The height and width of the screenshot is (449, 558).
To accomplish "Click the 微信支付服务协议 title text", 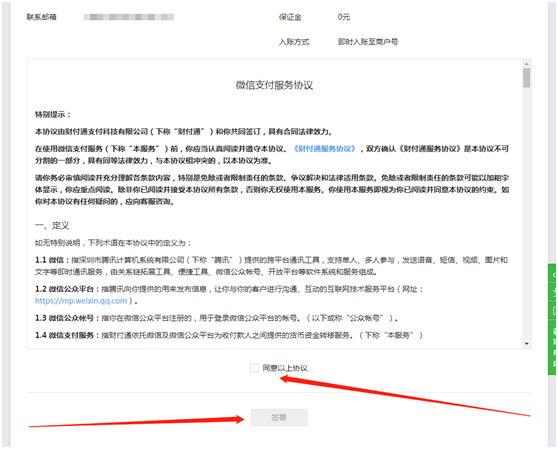I will [274, 85].
